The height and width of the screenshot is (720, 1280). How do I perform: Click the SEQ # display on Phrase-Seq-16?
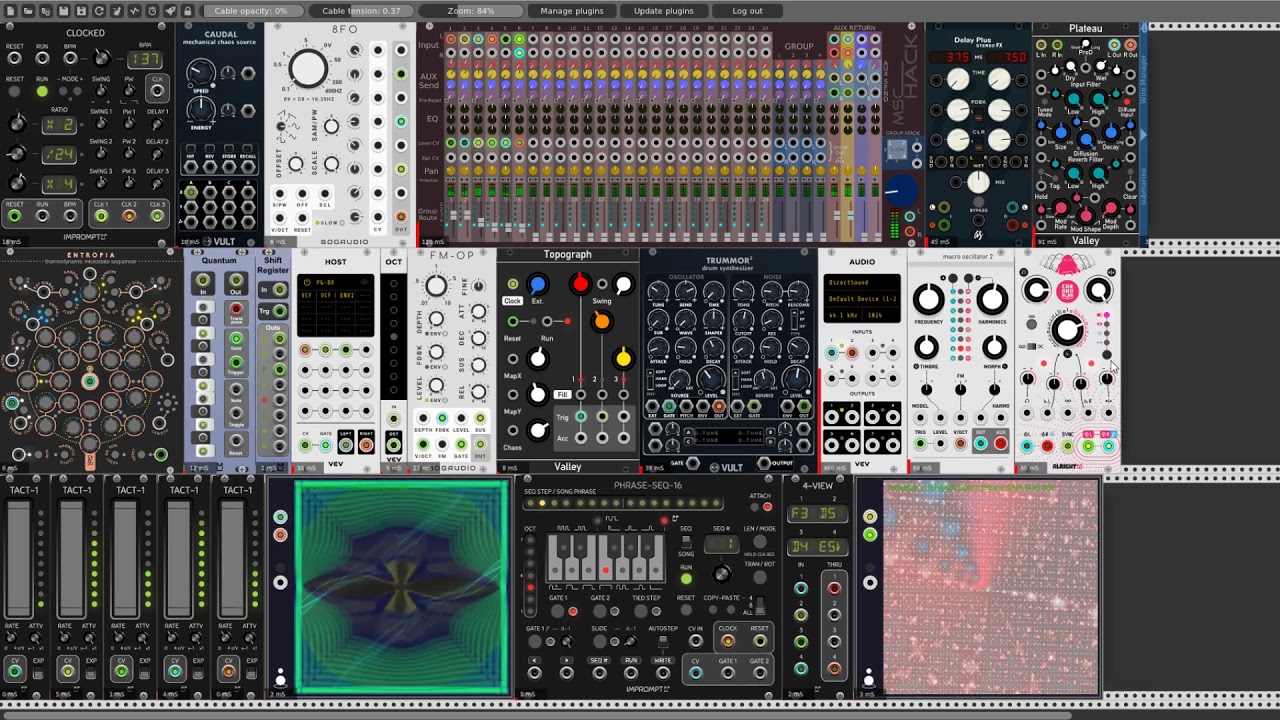point(722,543)
